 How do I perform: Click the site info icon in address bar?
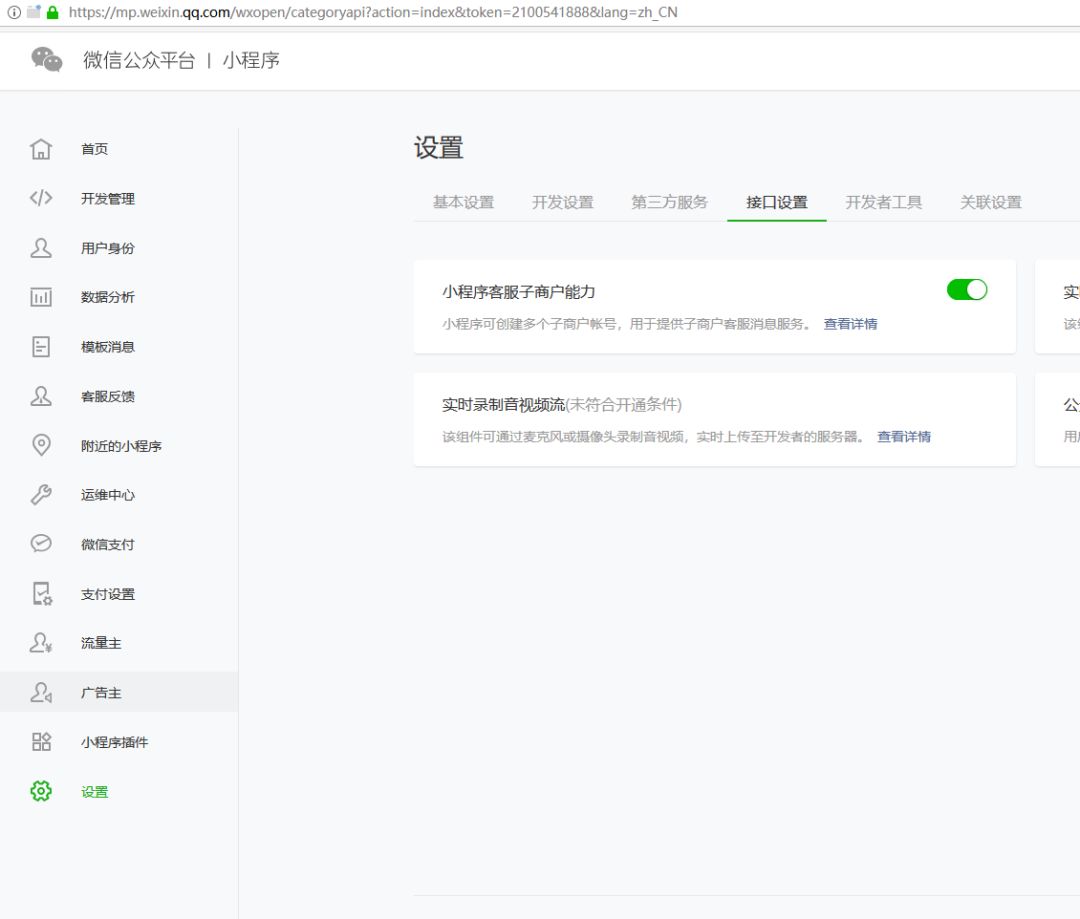(14, 12)
